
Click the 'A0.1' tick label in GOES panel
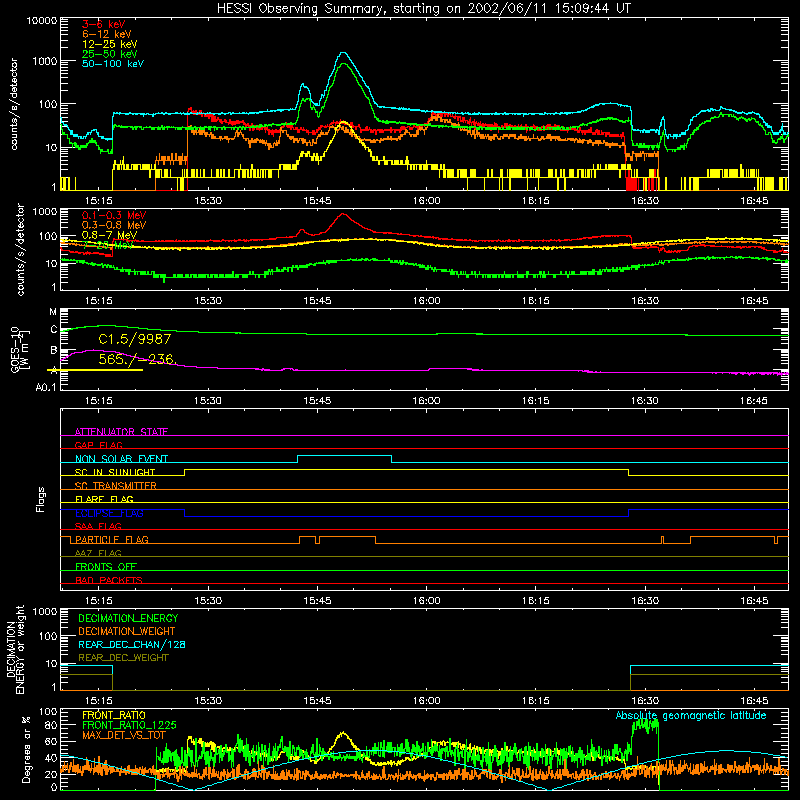(x=46, y=388)
